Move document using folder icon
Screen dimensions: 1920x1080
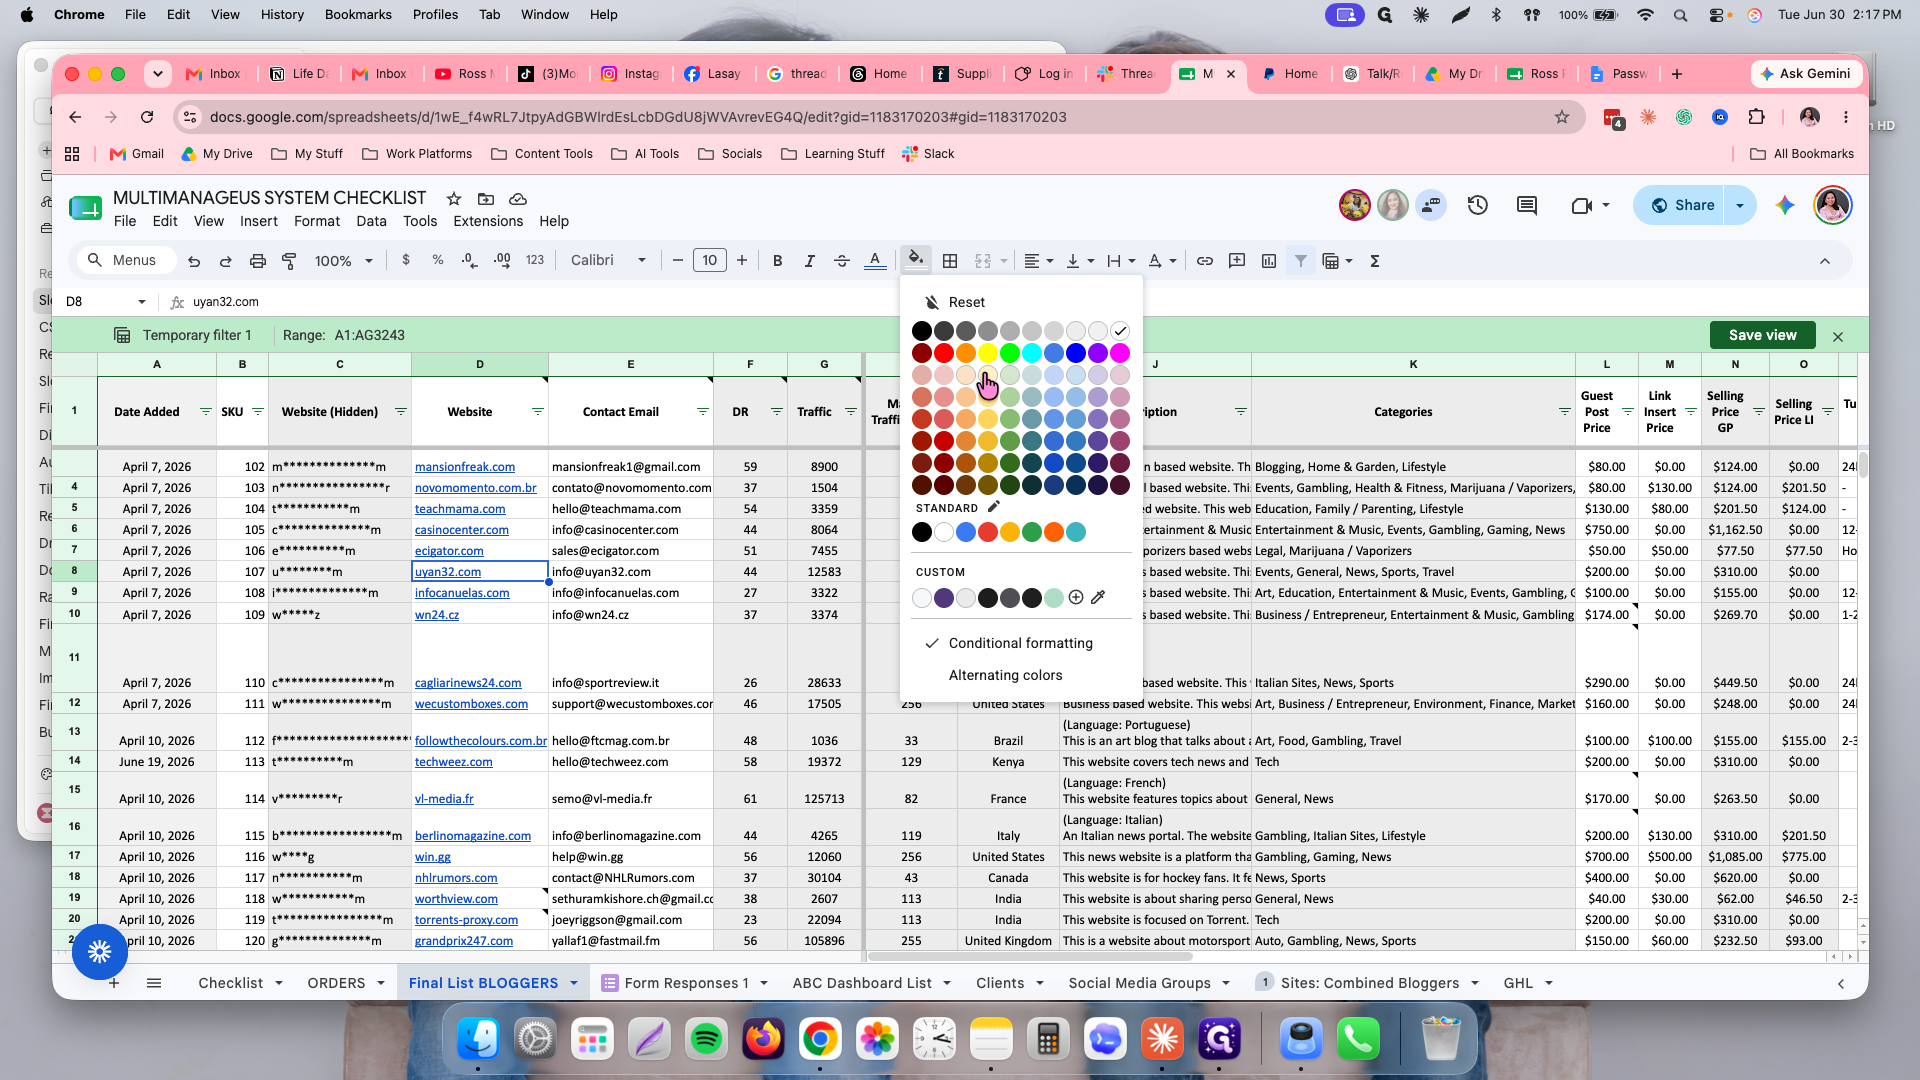pyautogui.click(x=486, y=199)
